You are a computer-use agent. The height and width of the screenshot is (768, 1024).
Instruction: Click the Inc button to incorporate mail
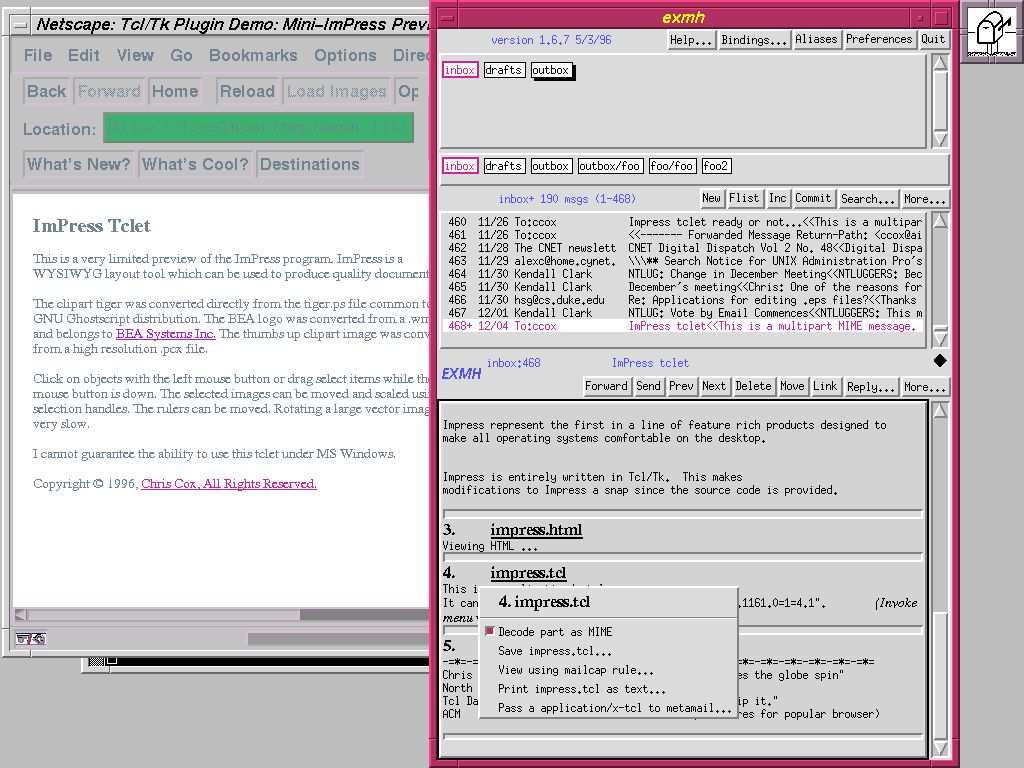point(777,199)
